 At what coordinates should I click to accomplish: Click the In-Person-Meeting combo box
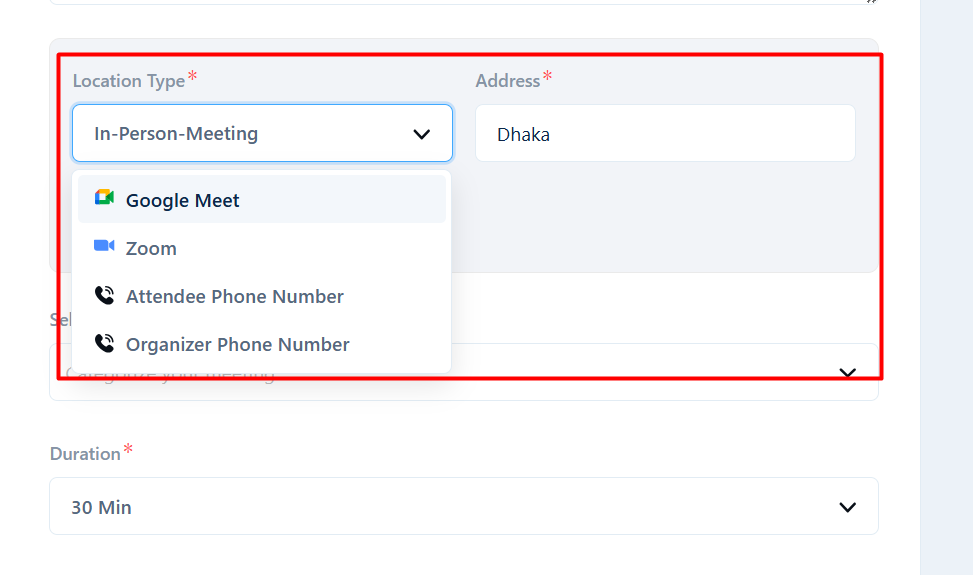[x=262, y=133]
